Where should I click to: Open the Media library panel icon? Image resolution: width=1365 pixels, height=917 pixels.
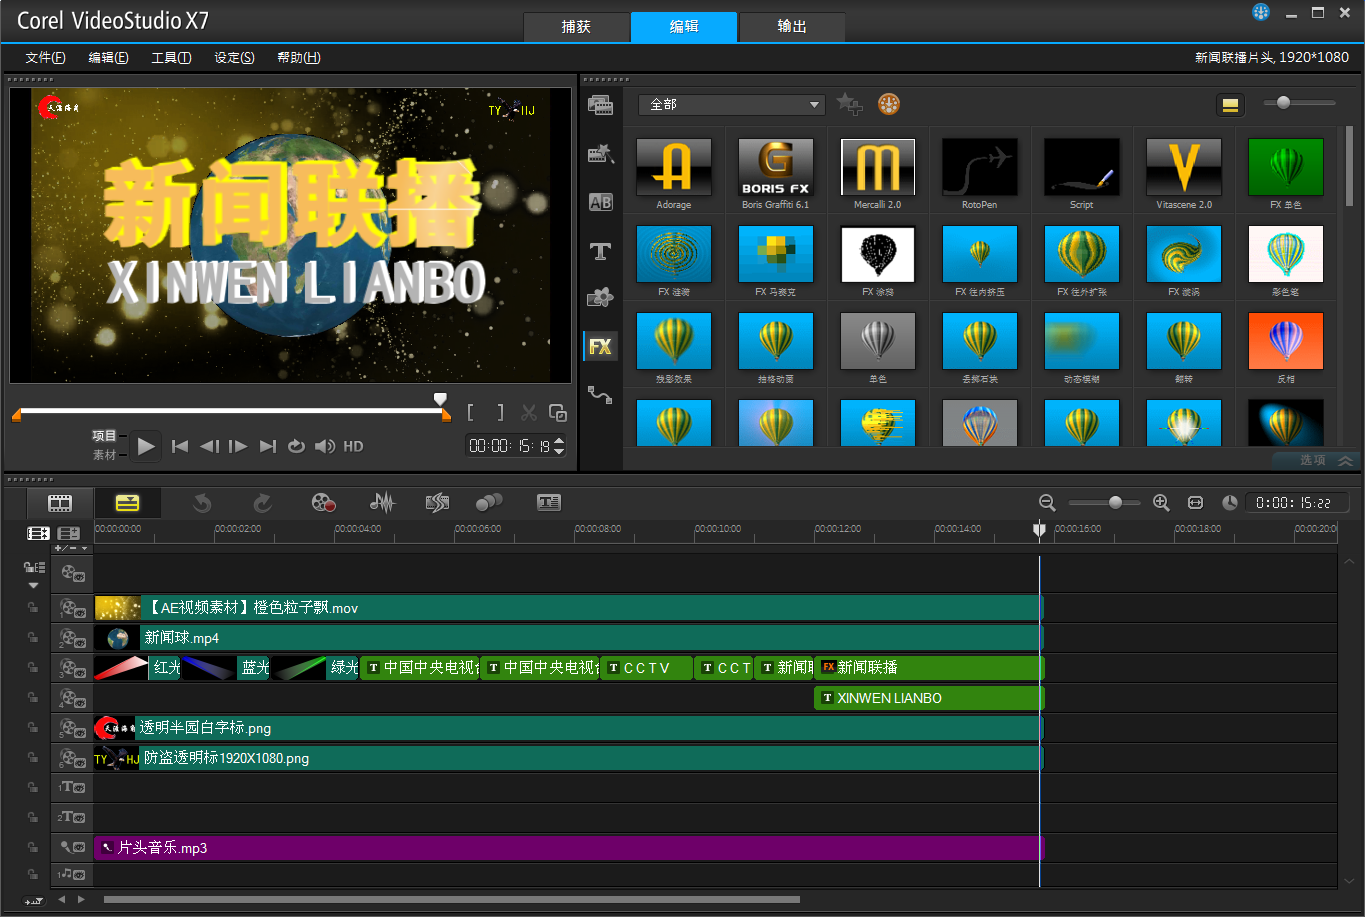(600, 104)
